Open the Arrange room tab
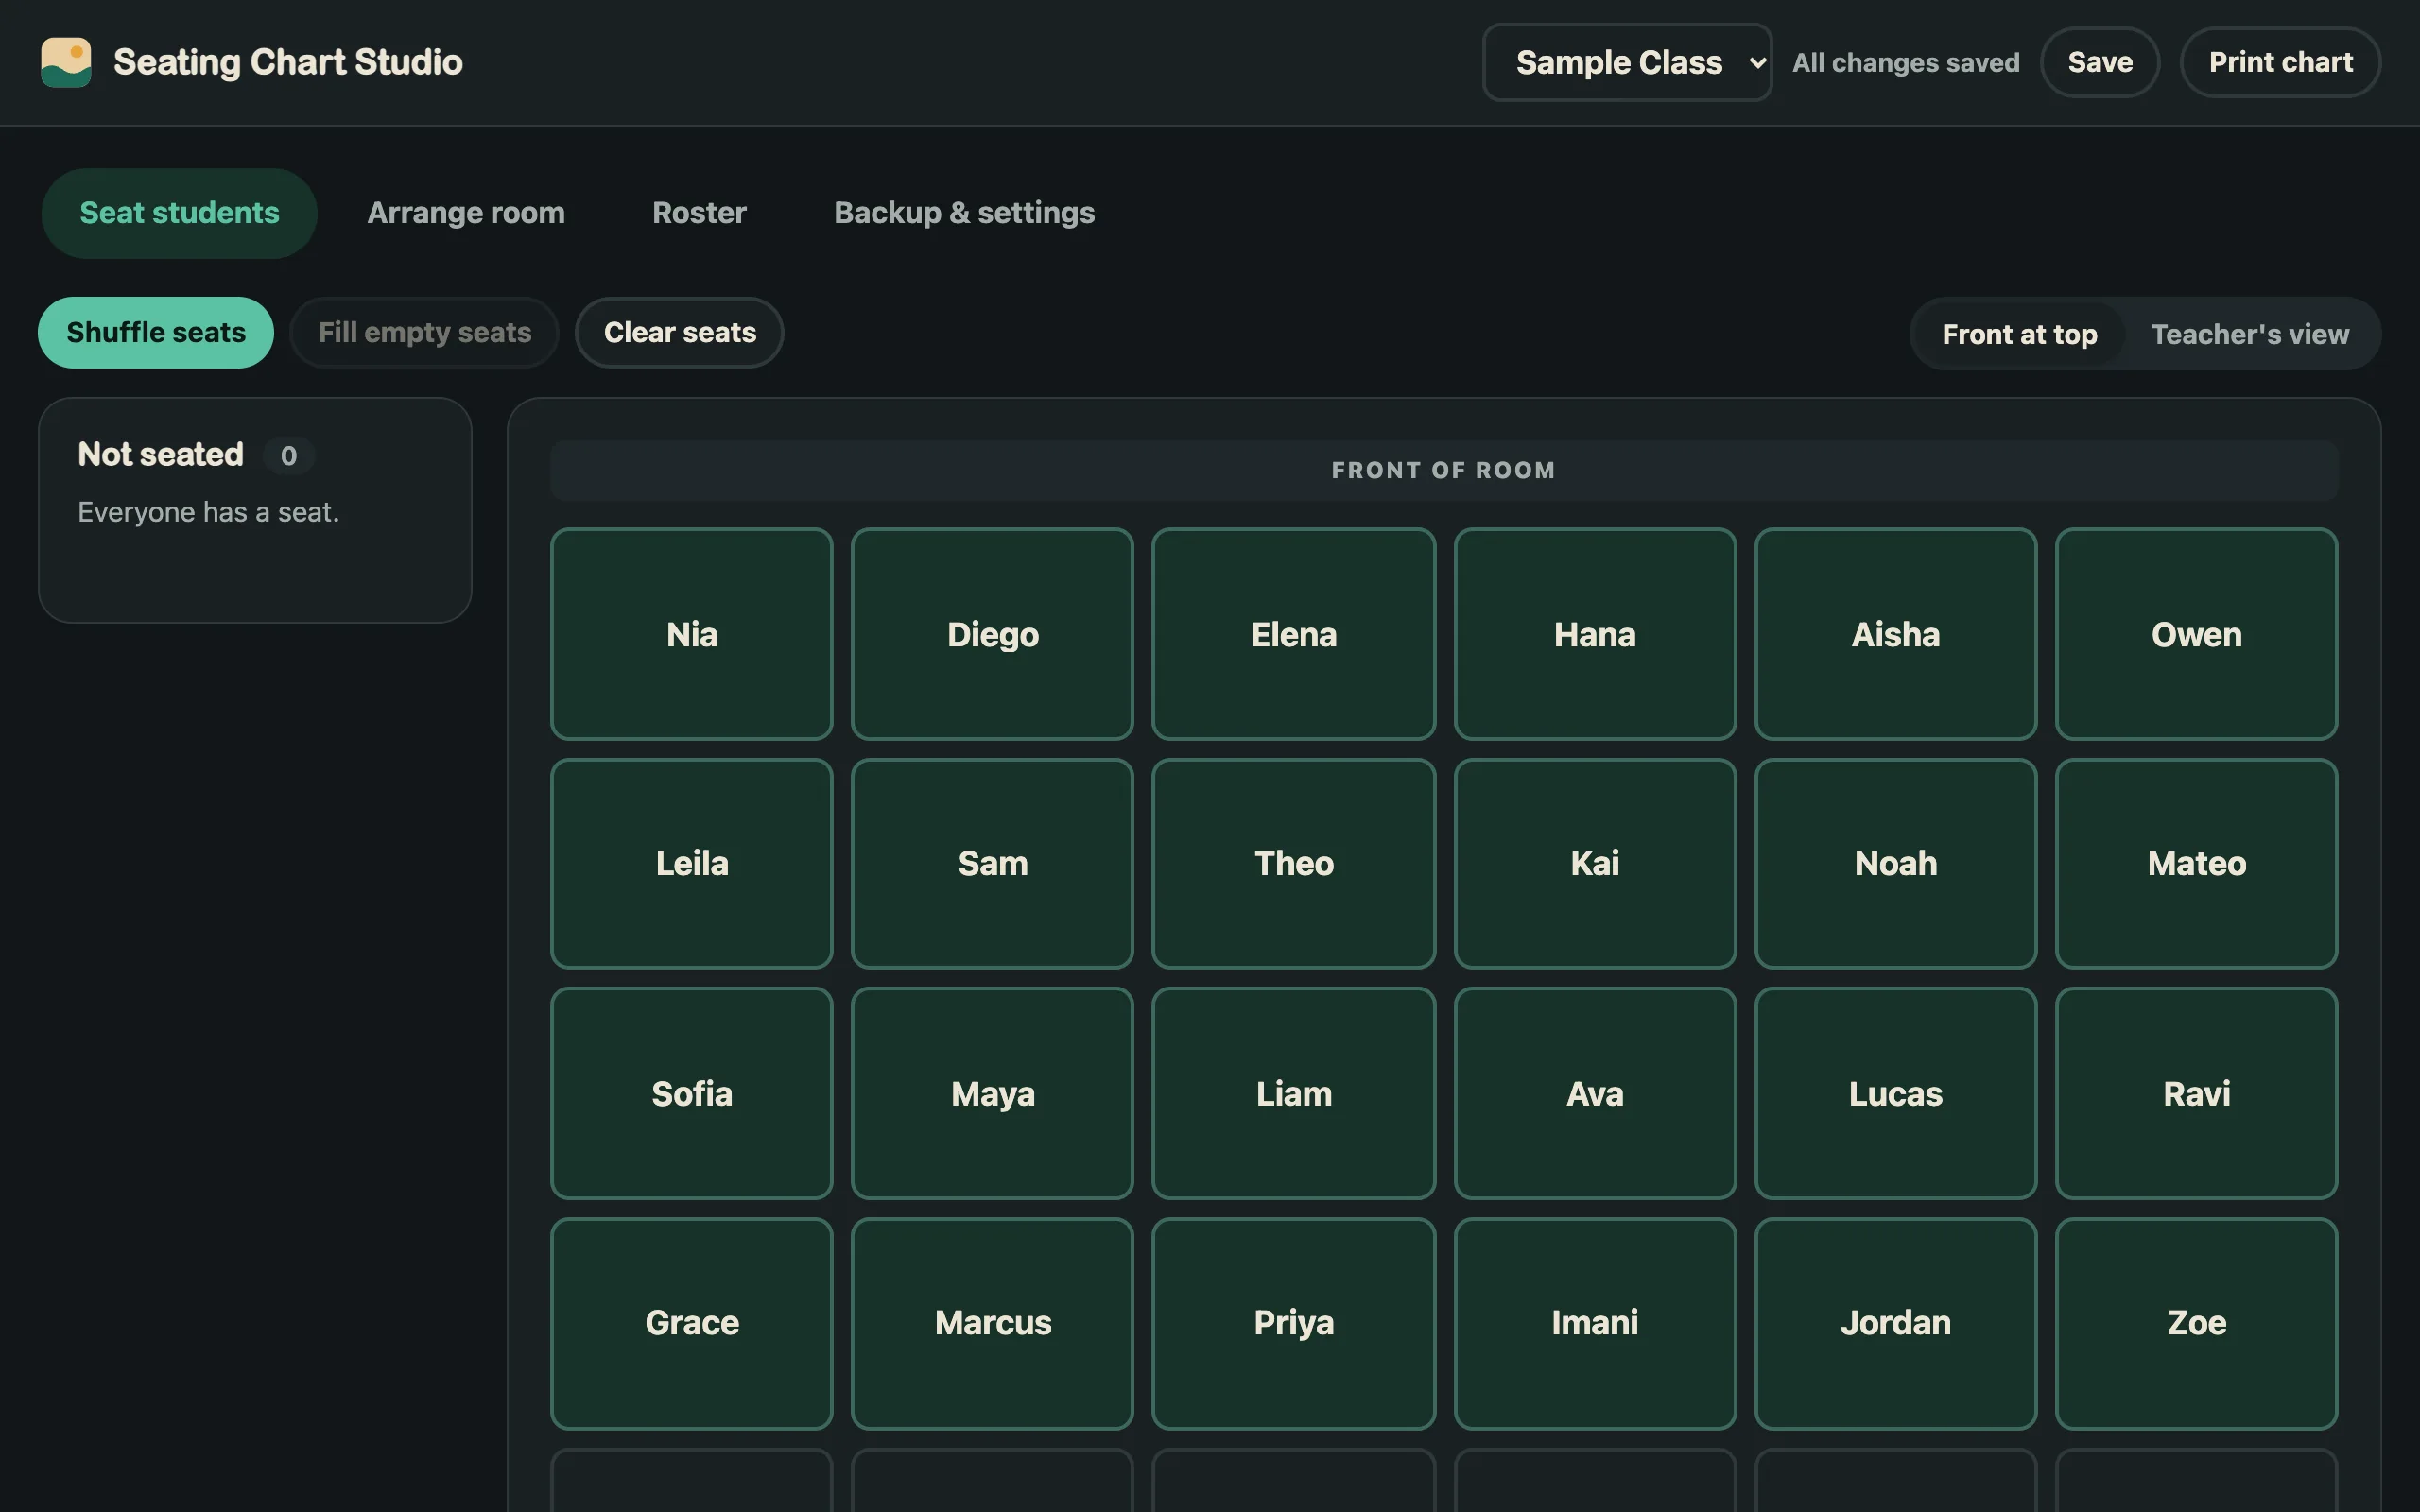This screenshot has width=2420, height=1512. click(x=466, y=213)
